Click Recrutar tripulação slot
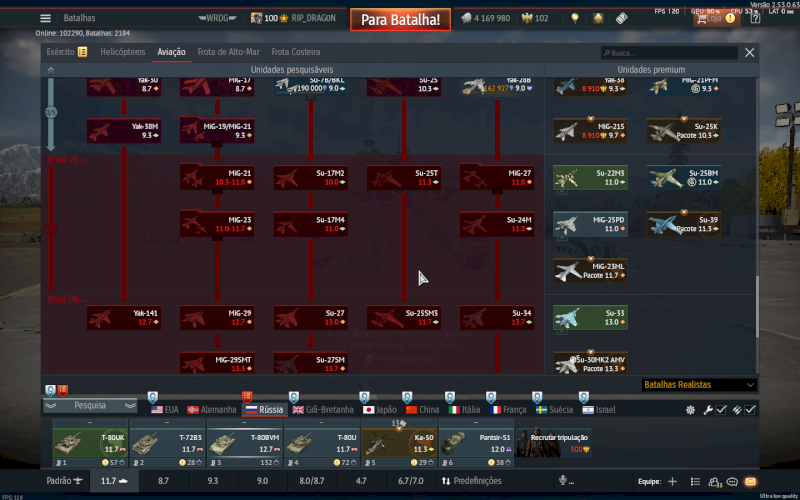Screen dimensions: 800x500 coord(553,442)
